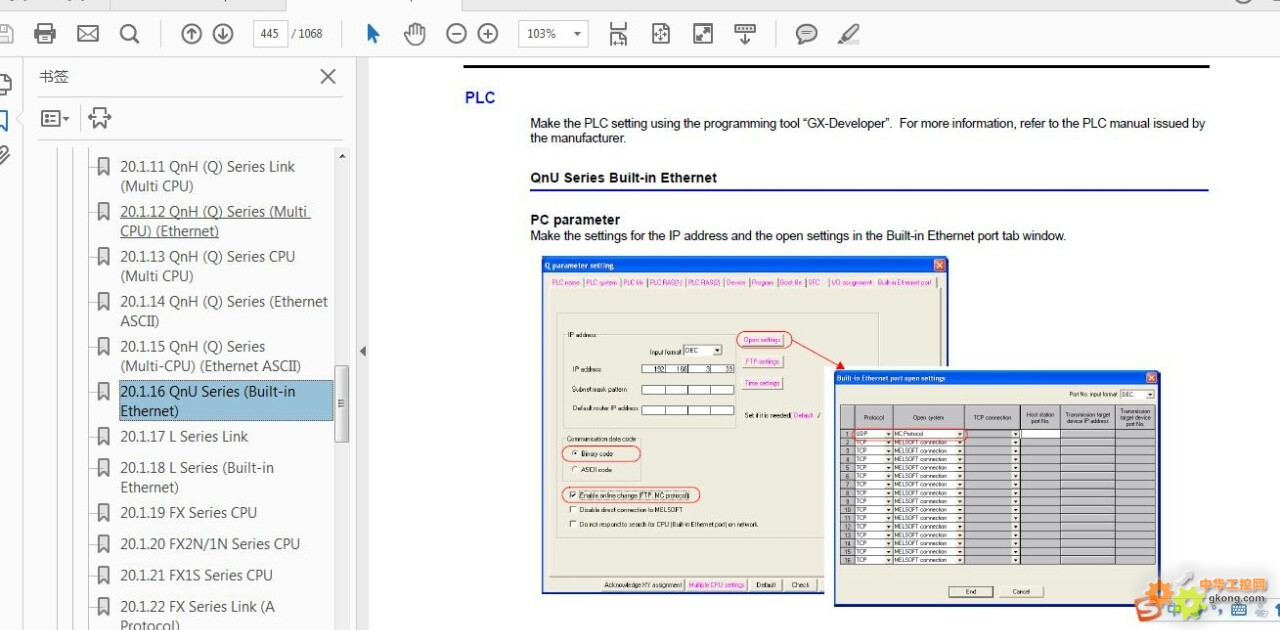
Task: Open bookmark options list dropdown
Action: click(x=55, y=118)
